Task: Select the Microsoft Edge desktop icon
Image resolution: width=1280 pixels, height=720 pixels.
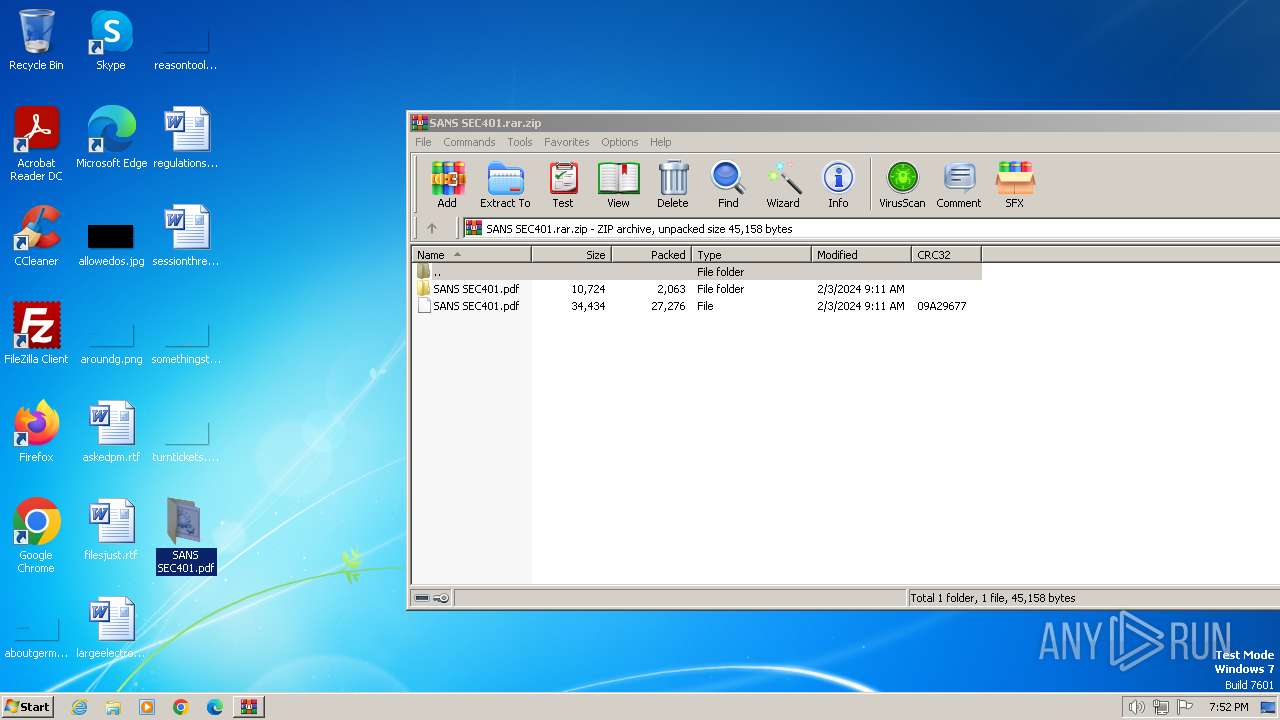Action: [x=111, y=138]
